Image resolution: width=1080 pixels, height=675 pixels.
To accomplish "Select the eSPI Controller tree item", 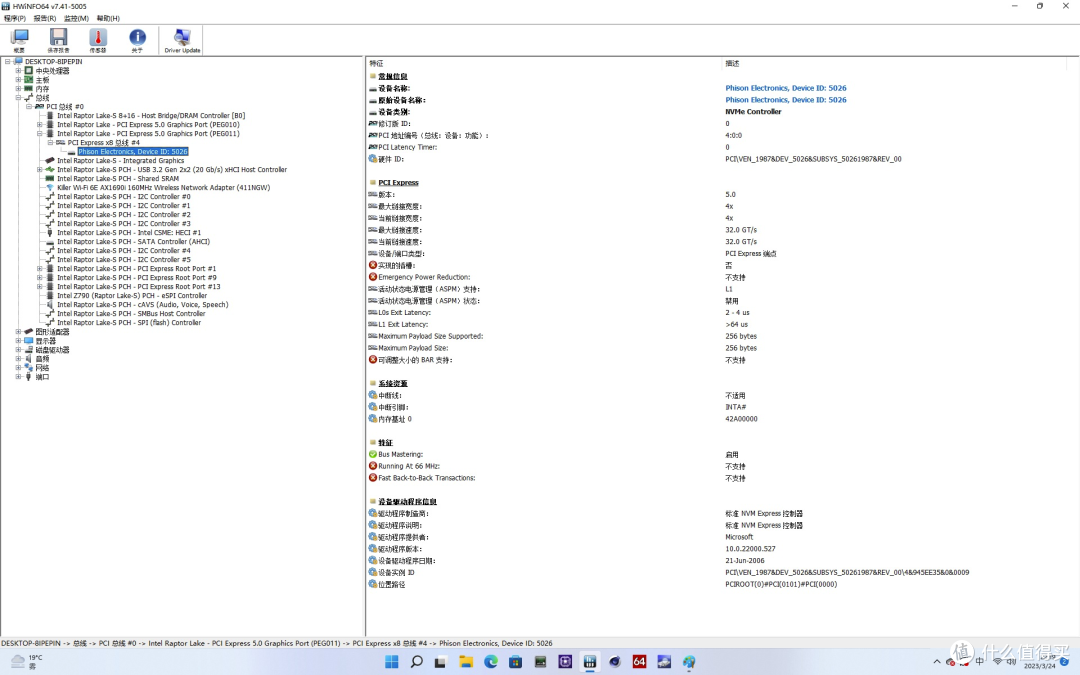I will point(132,295).
